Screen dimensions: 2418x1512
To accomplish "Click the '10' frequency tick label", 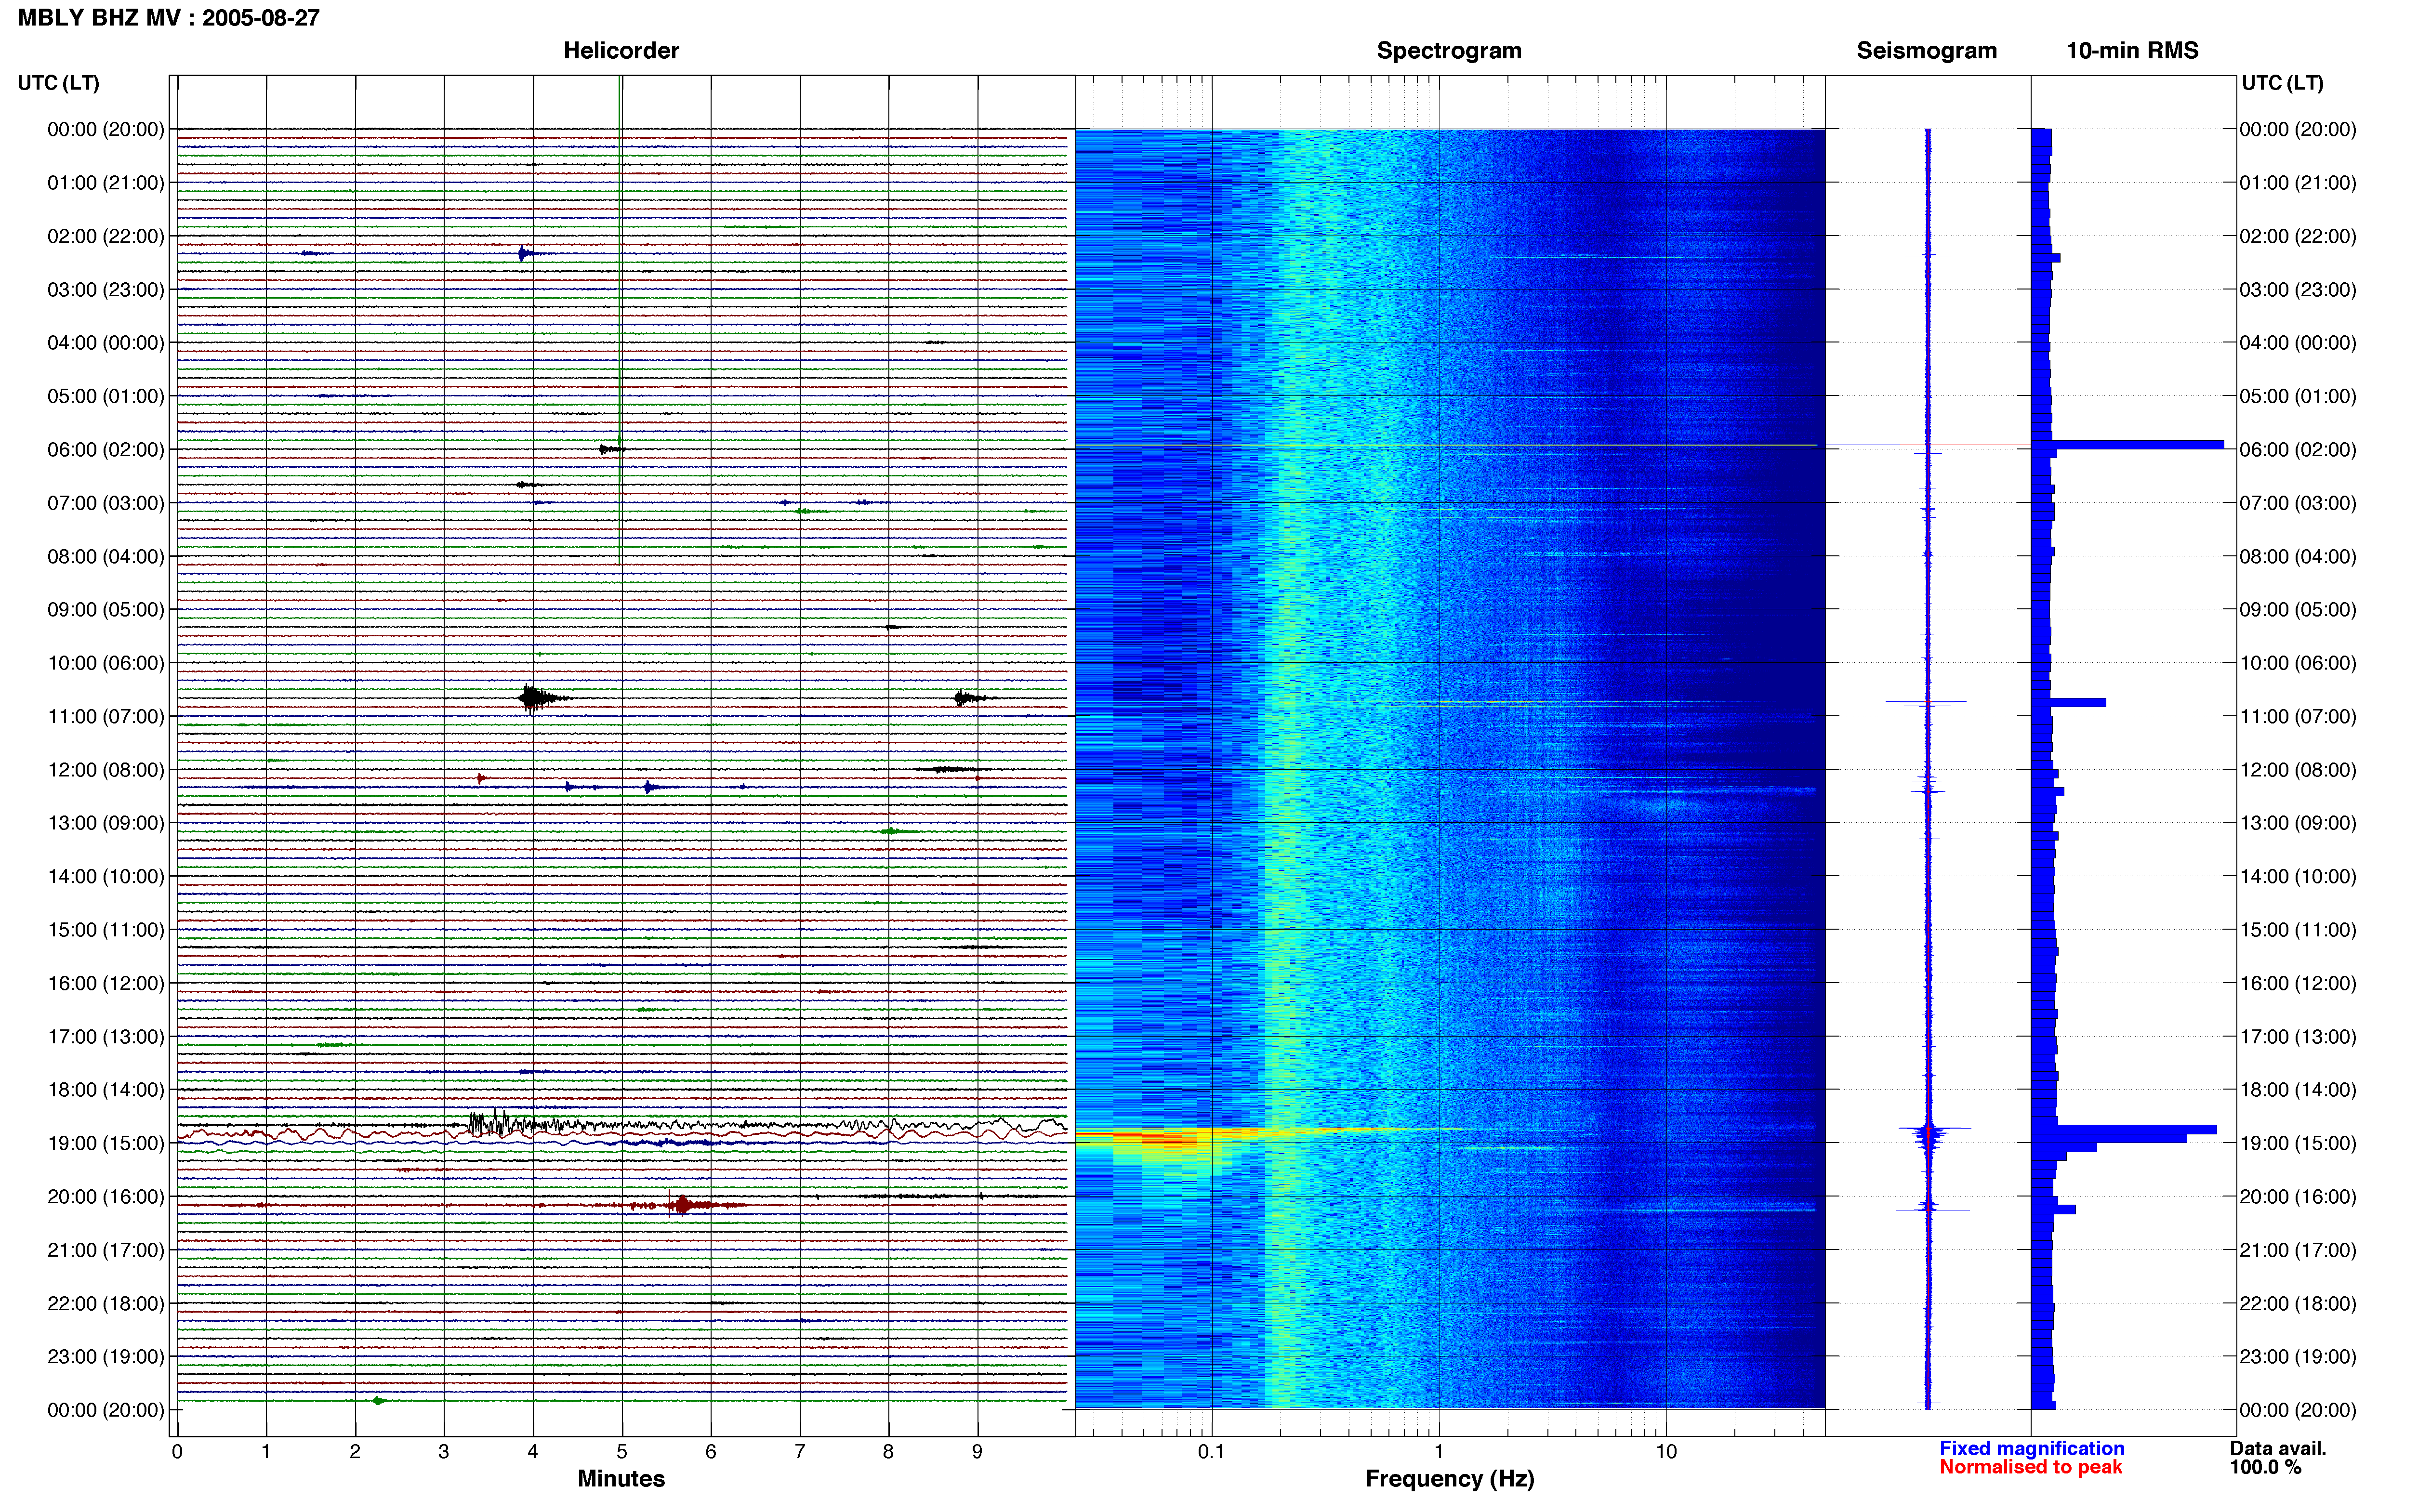I will pos(1666,1452).
